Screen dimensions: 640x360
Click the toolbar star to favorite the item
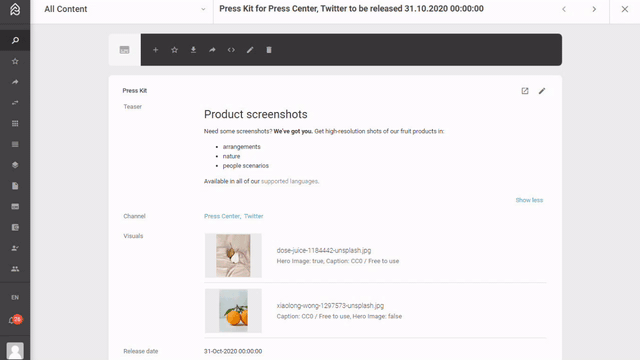click(x=175, y=50)
